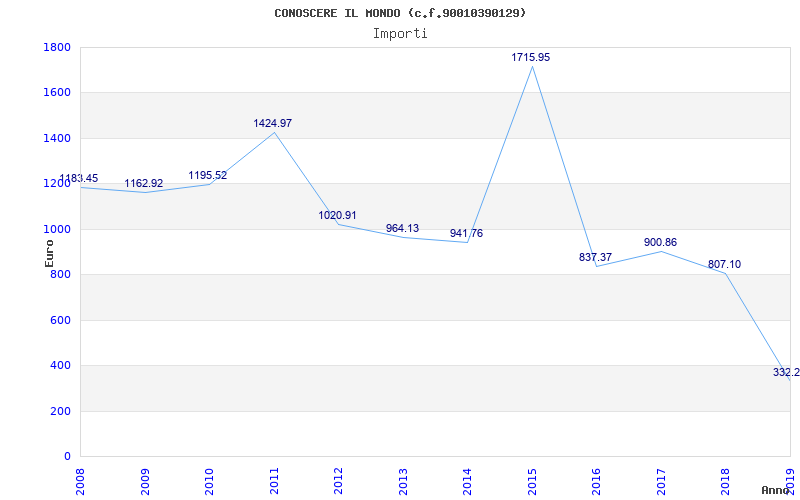Click the 2009 year axis label
The height and width of the screenshot is (500, 800).
(145, 482)
